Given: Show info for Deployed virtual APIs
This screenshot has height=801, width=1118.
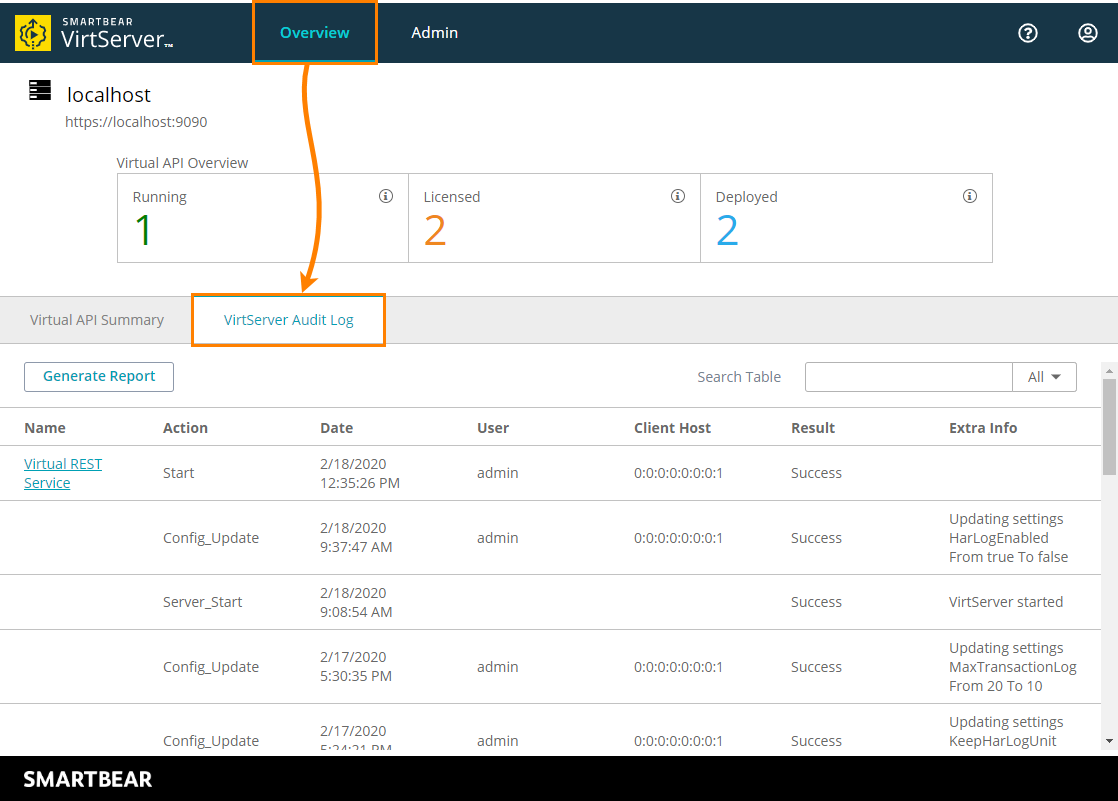Looking at the screenshot, I should tap(969, 196).
